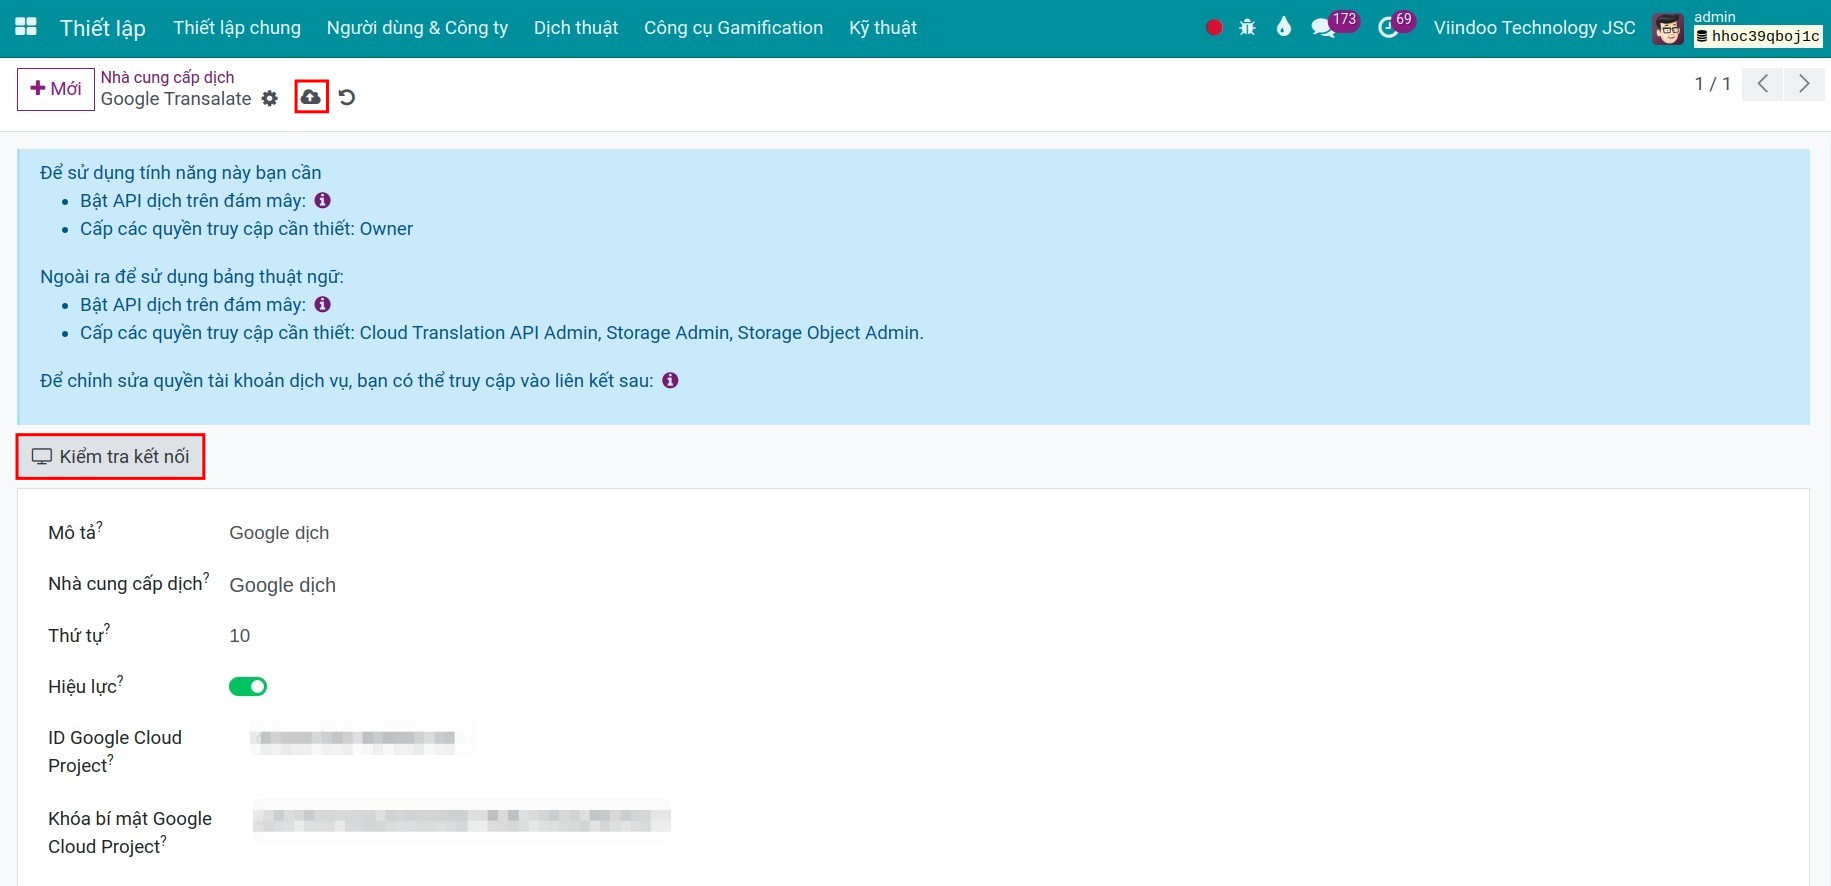Open Dịch thuật menu
The width and height of the screenshot is (1831, 886).
pyautogui.click(x=576, y=28)
